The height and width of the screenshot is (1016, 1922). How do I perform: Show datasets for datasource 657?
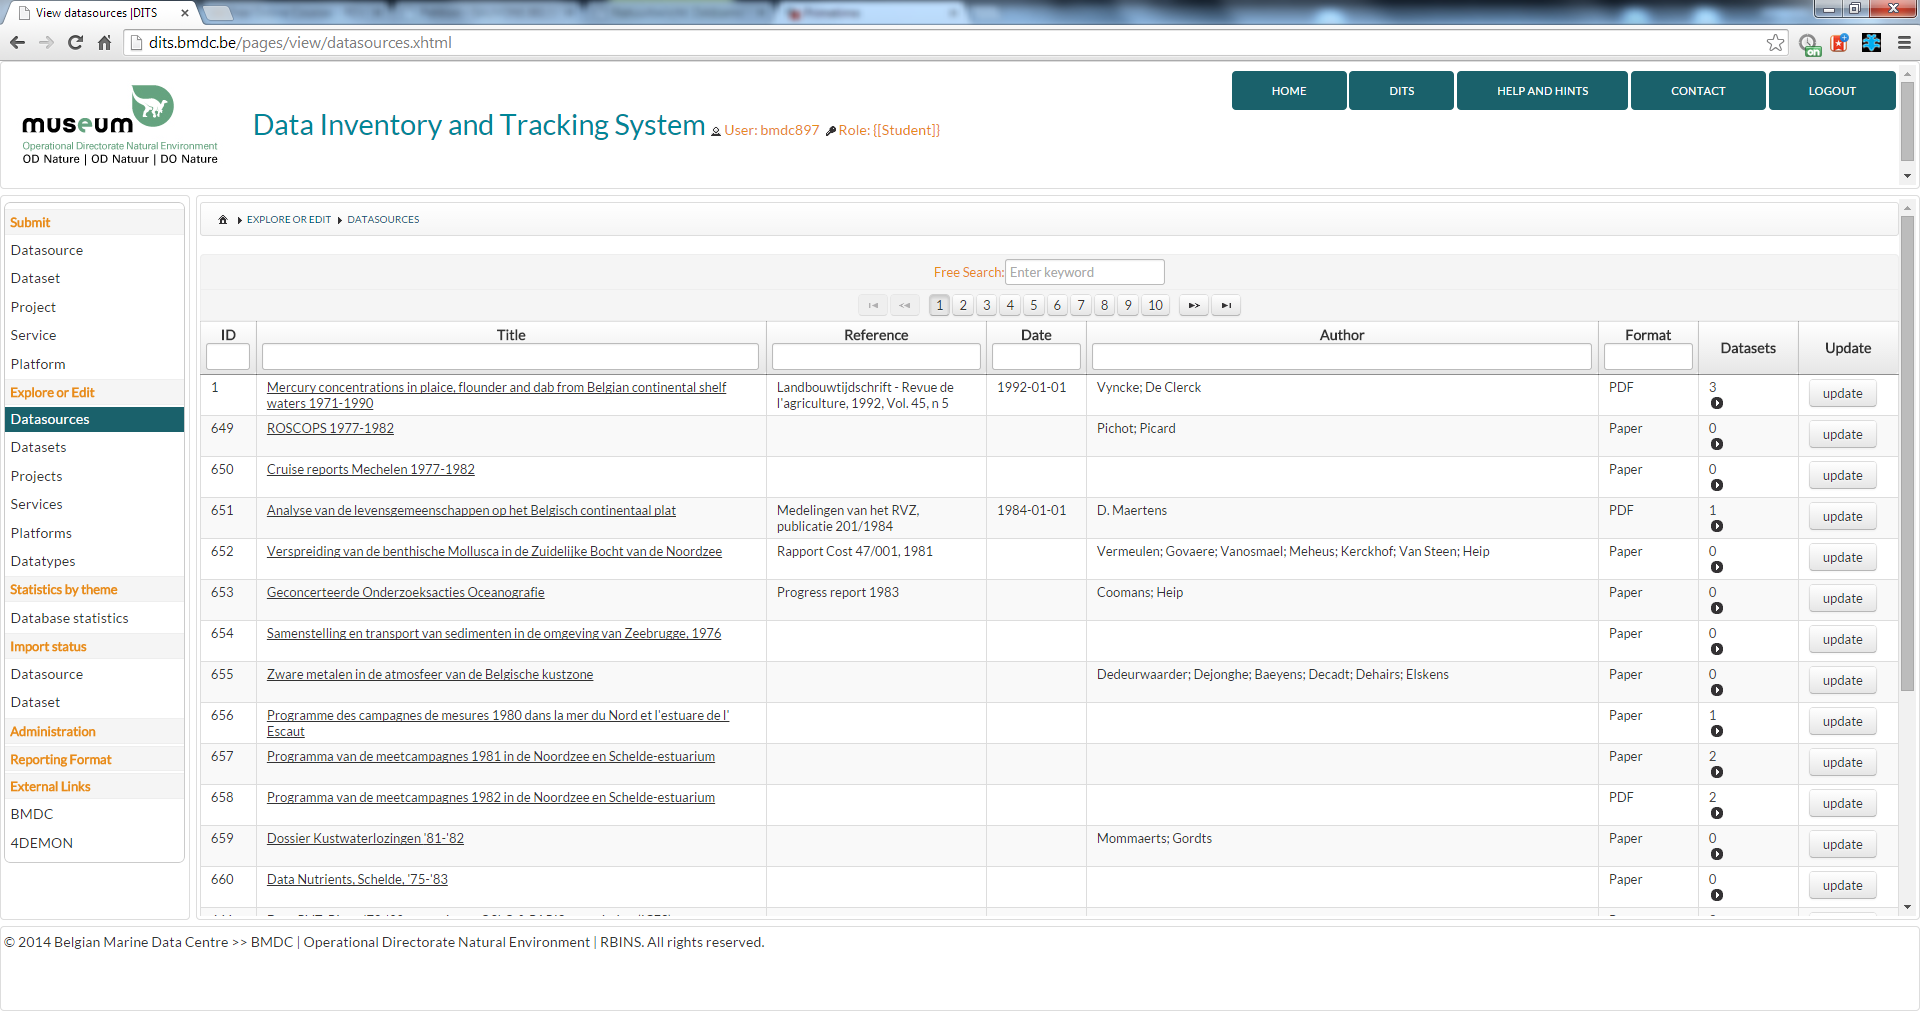click(1716, 773)
